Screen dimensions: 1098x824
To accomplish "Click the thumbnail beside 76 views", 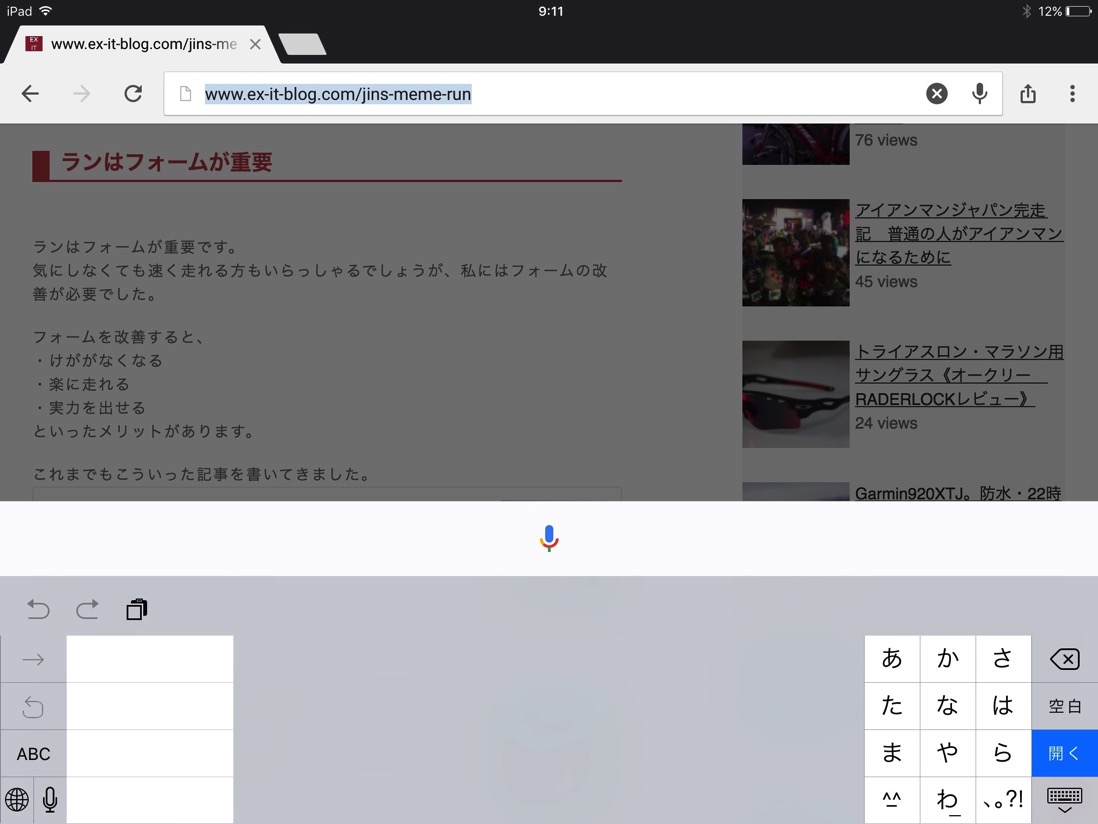I will (x=795, y=144).
